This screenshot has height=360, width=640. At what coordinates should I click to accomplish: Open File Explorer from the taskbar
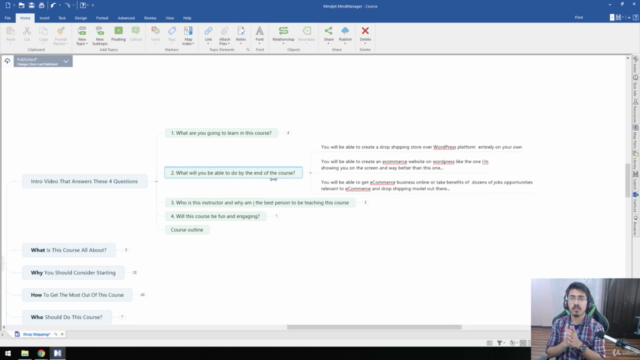(x=25, y=353)
